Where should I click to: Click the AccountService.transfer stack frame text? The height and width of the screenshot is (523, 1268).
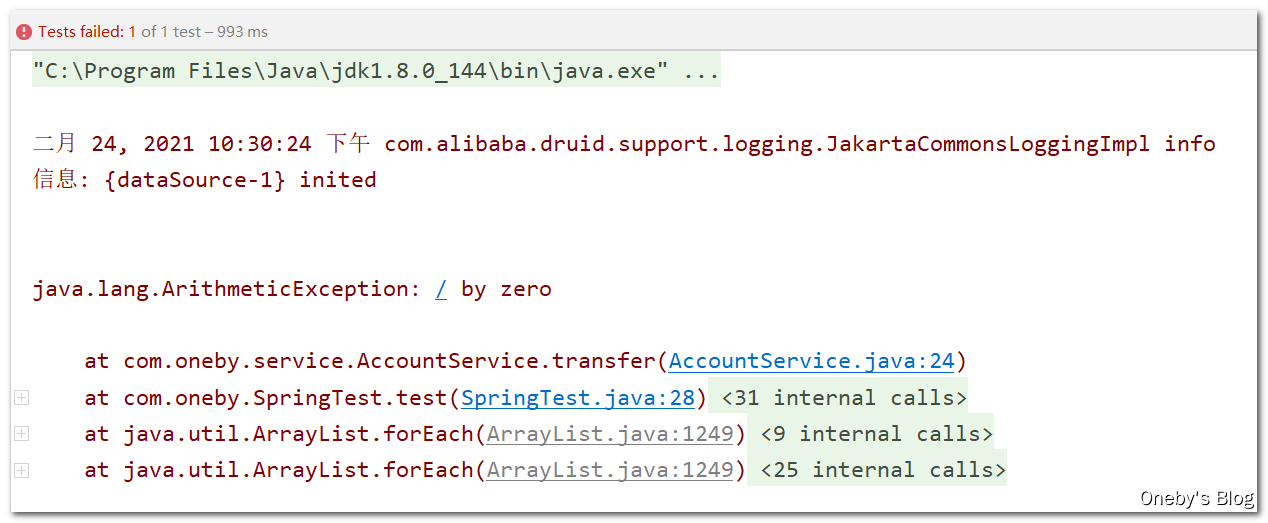[390, 361]
